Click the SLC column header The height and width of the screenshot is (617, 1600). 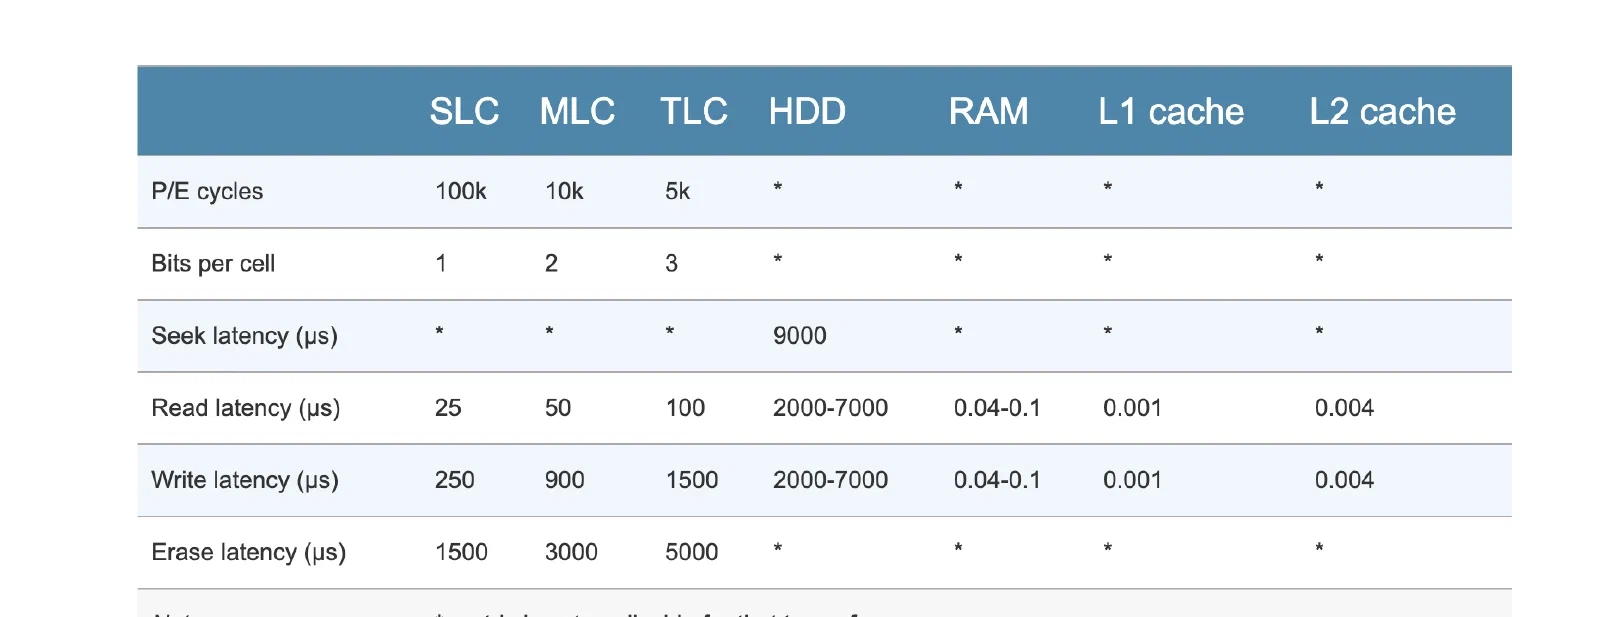pos(464,111)
